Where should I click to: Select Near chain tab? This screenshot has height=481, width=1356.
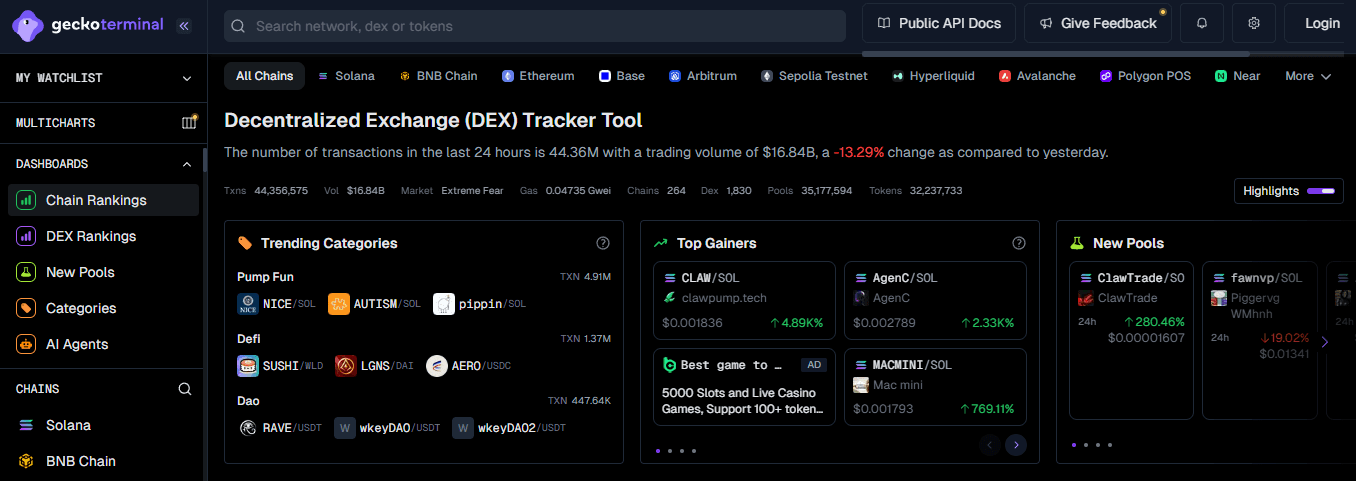[1238, 76]
